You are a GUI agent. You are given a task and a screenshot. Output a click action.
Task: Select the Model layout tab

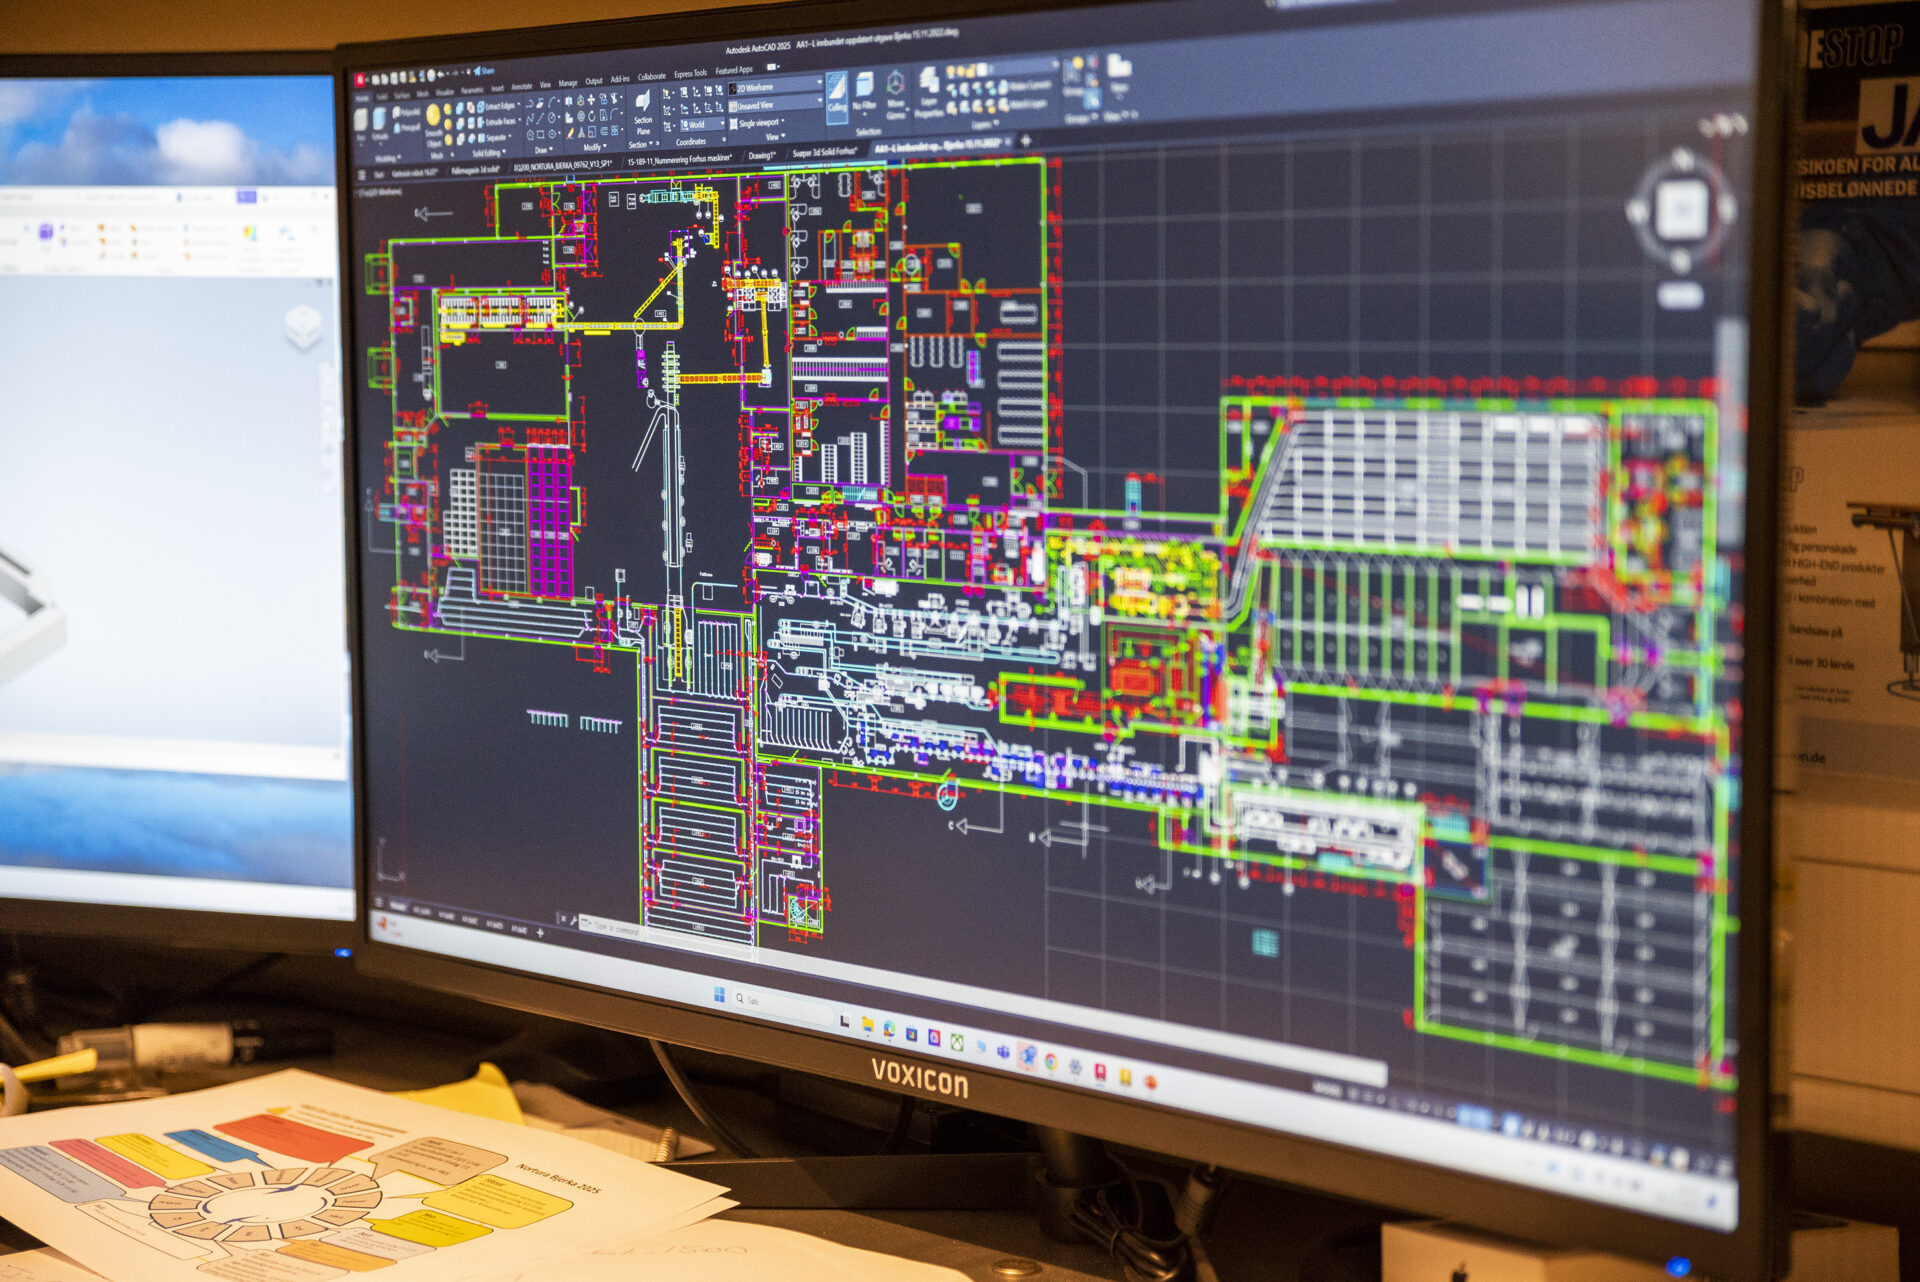[x=398, y=906]
